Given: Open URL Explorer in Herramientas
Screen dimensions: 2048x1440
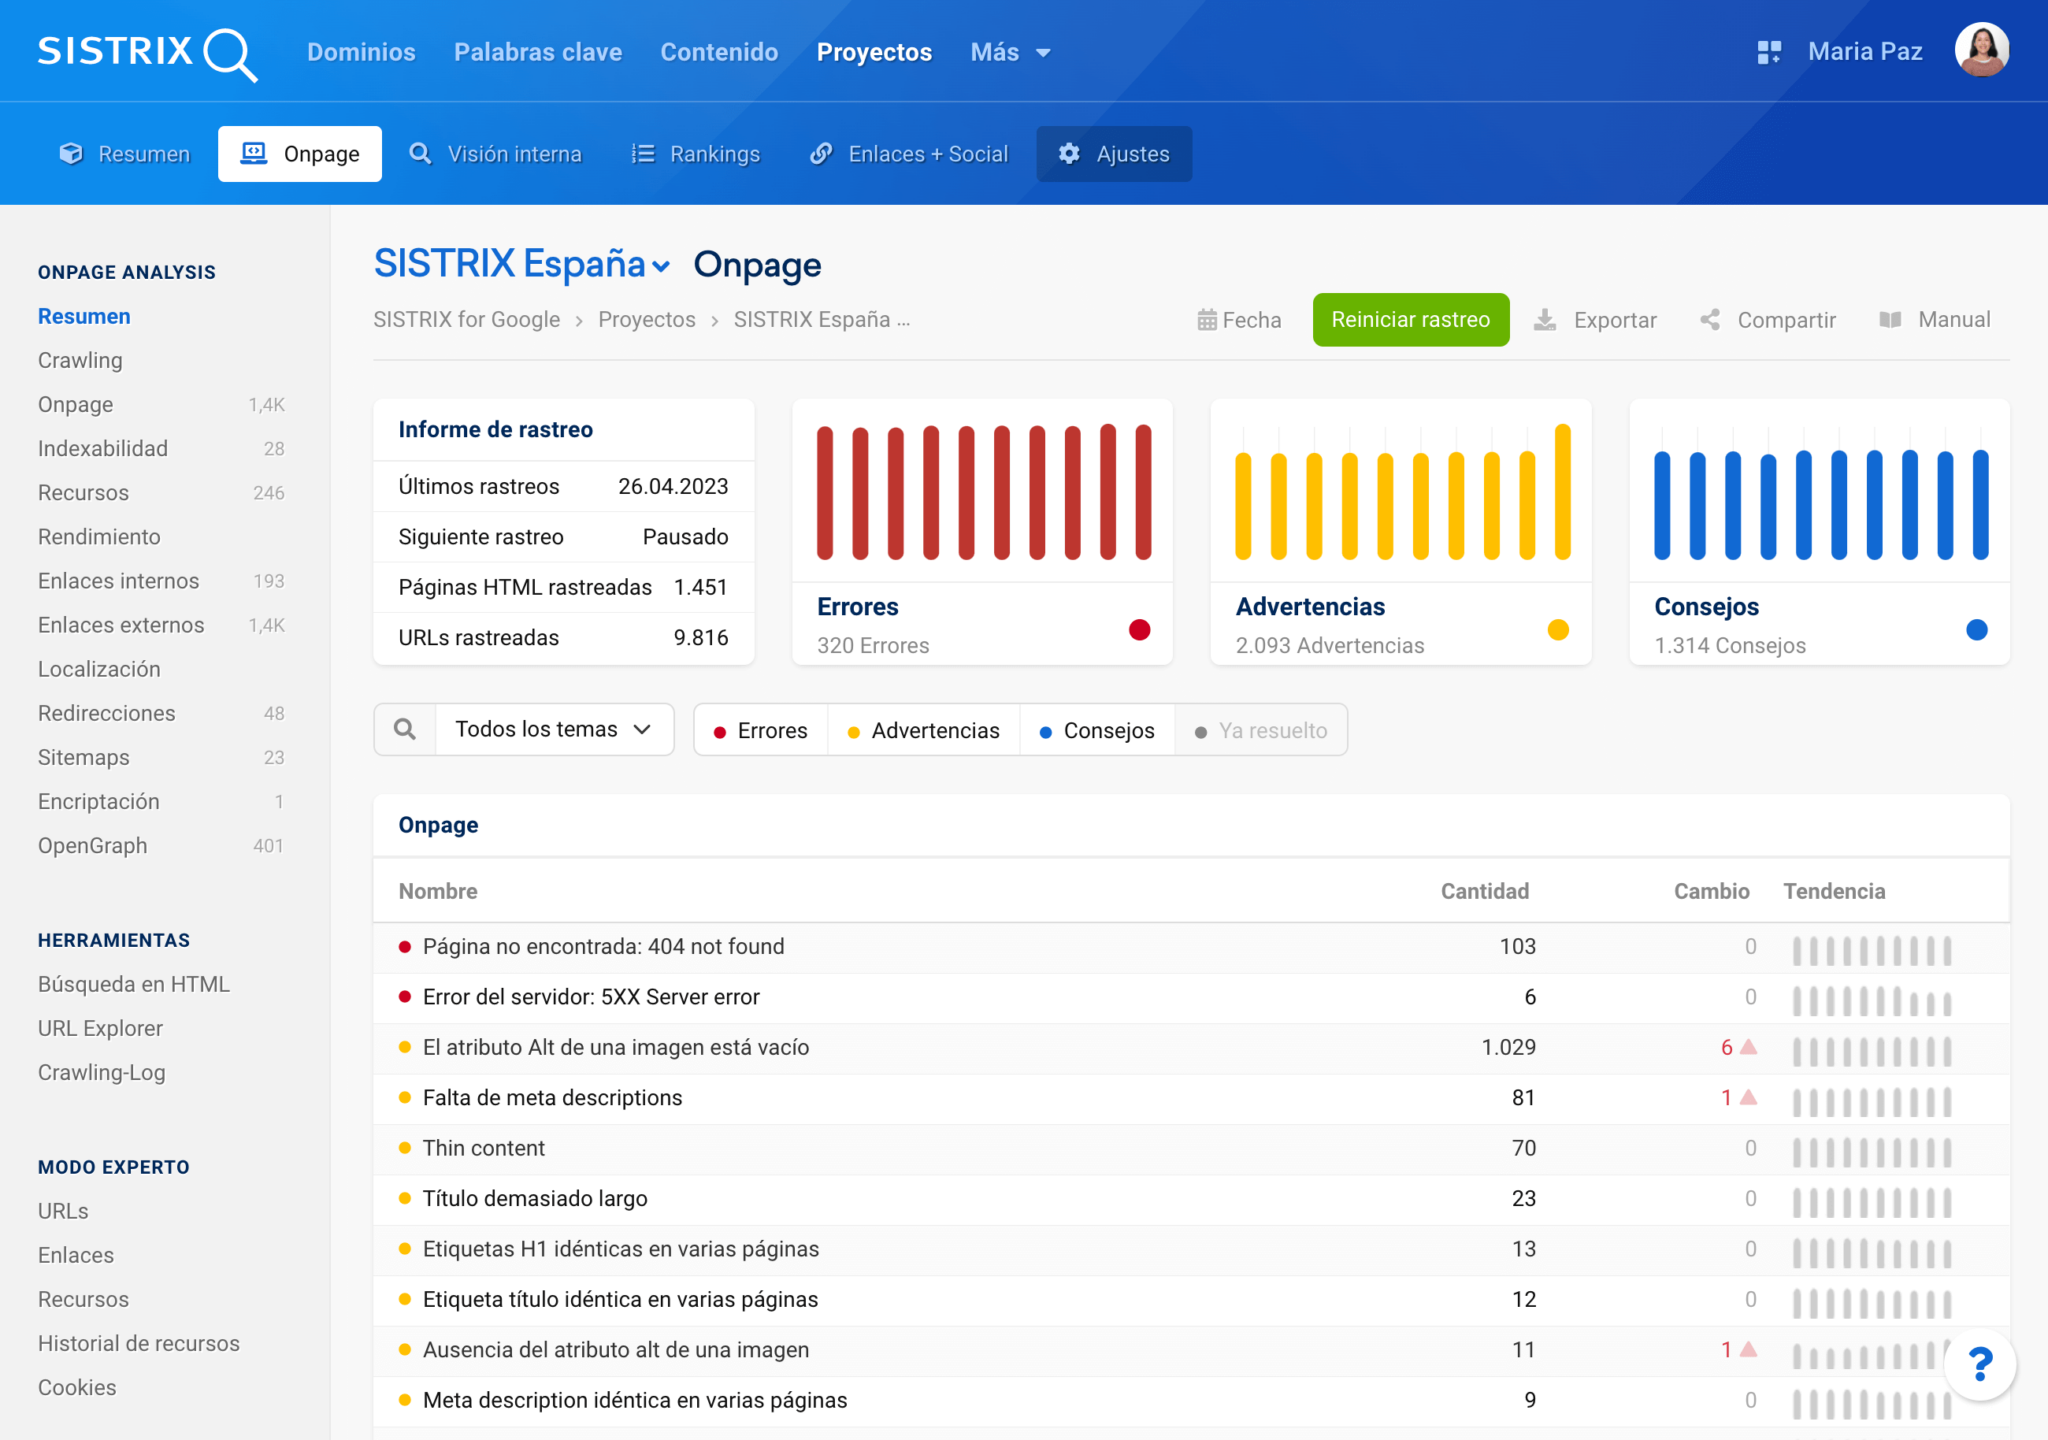Looking at the screenshot, I should click(x=100, y=1028).
